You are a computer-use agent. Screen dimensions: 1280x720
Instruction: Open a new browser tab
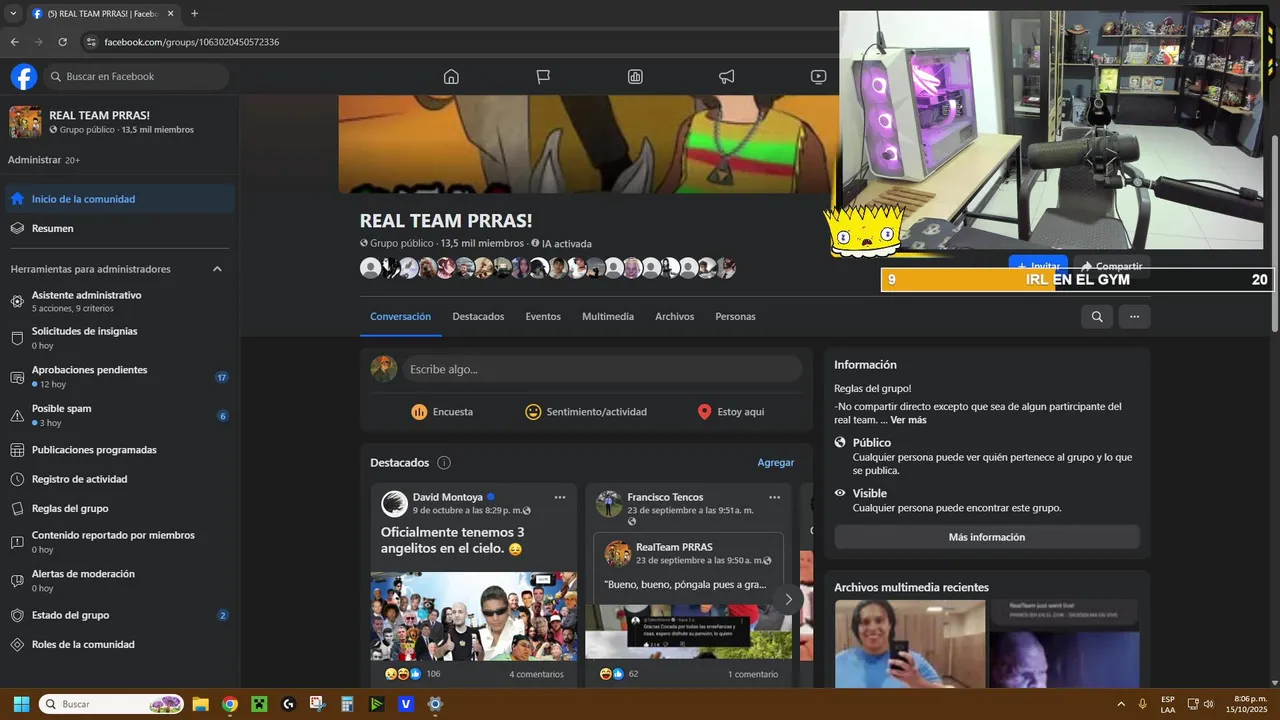pyautogui.click(x=194, y=14)
